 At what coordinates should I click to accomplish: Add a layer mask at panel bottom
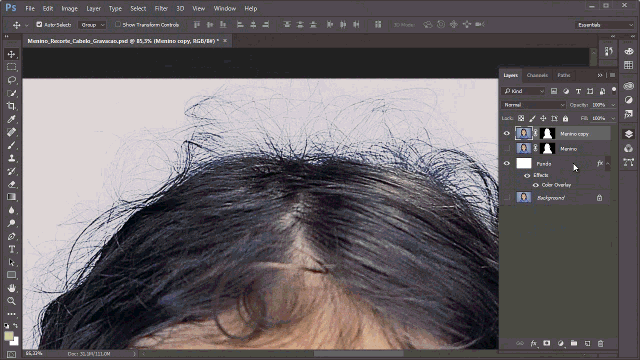tap(547, 344)
